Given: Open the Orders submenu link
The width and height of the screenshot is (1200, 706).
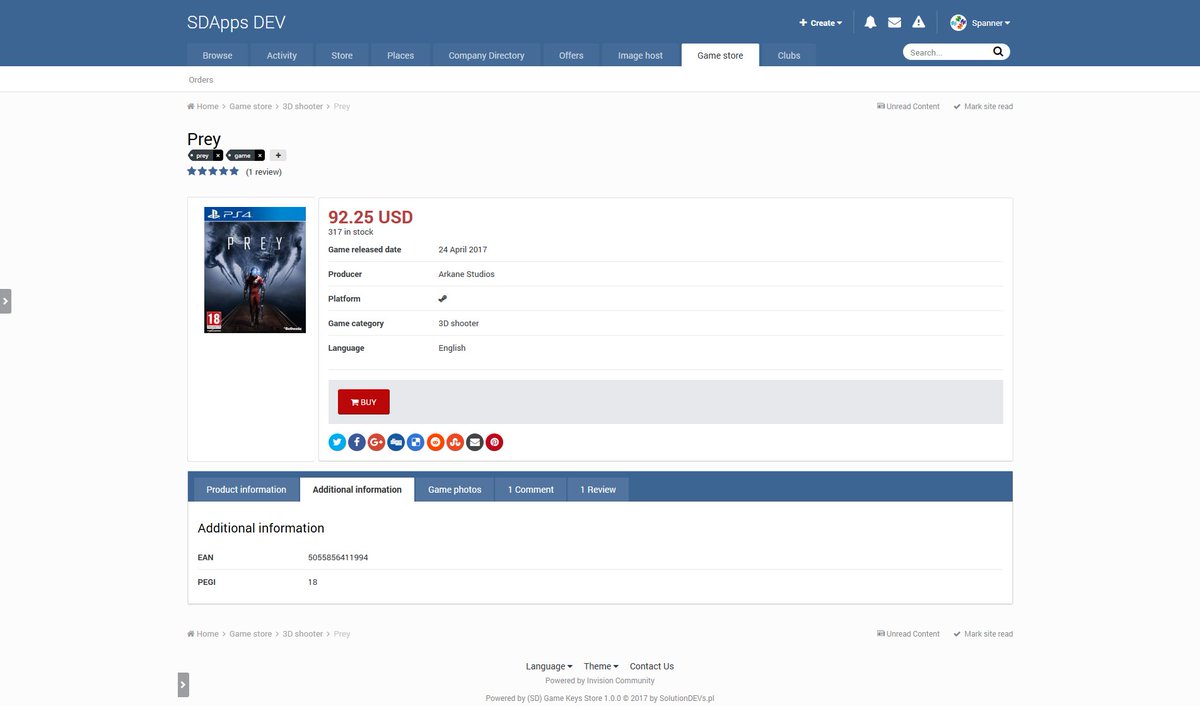Looking at the screenshot, I should pyautogui.click(x=201, y=80).
